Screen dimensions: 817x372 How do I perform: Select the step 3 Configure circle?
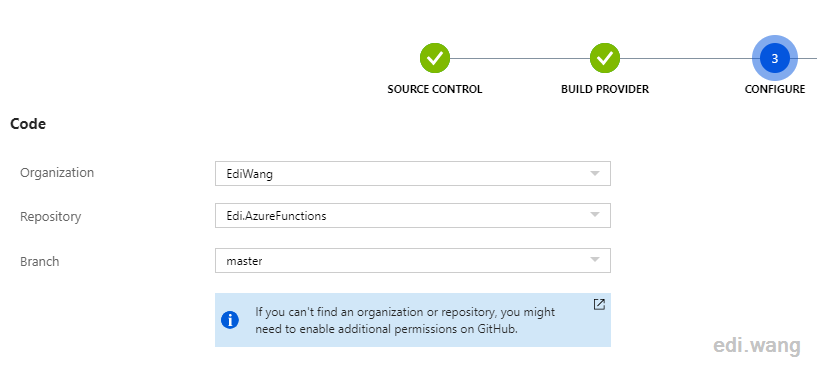click(775, 58)
